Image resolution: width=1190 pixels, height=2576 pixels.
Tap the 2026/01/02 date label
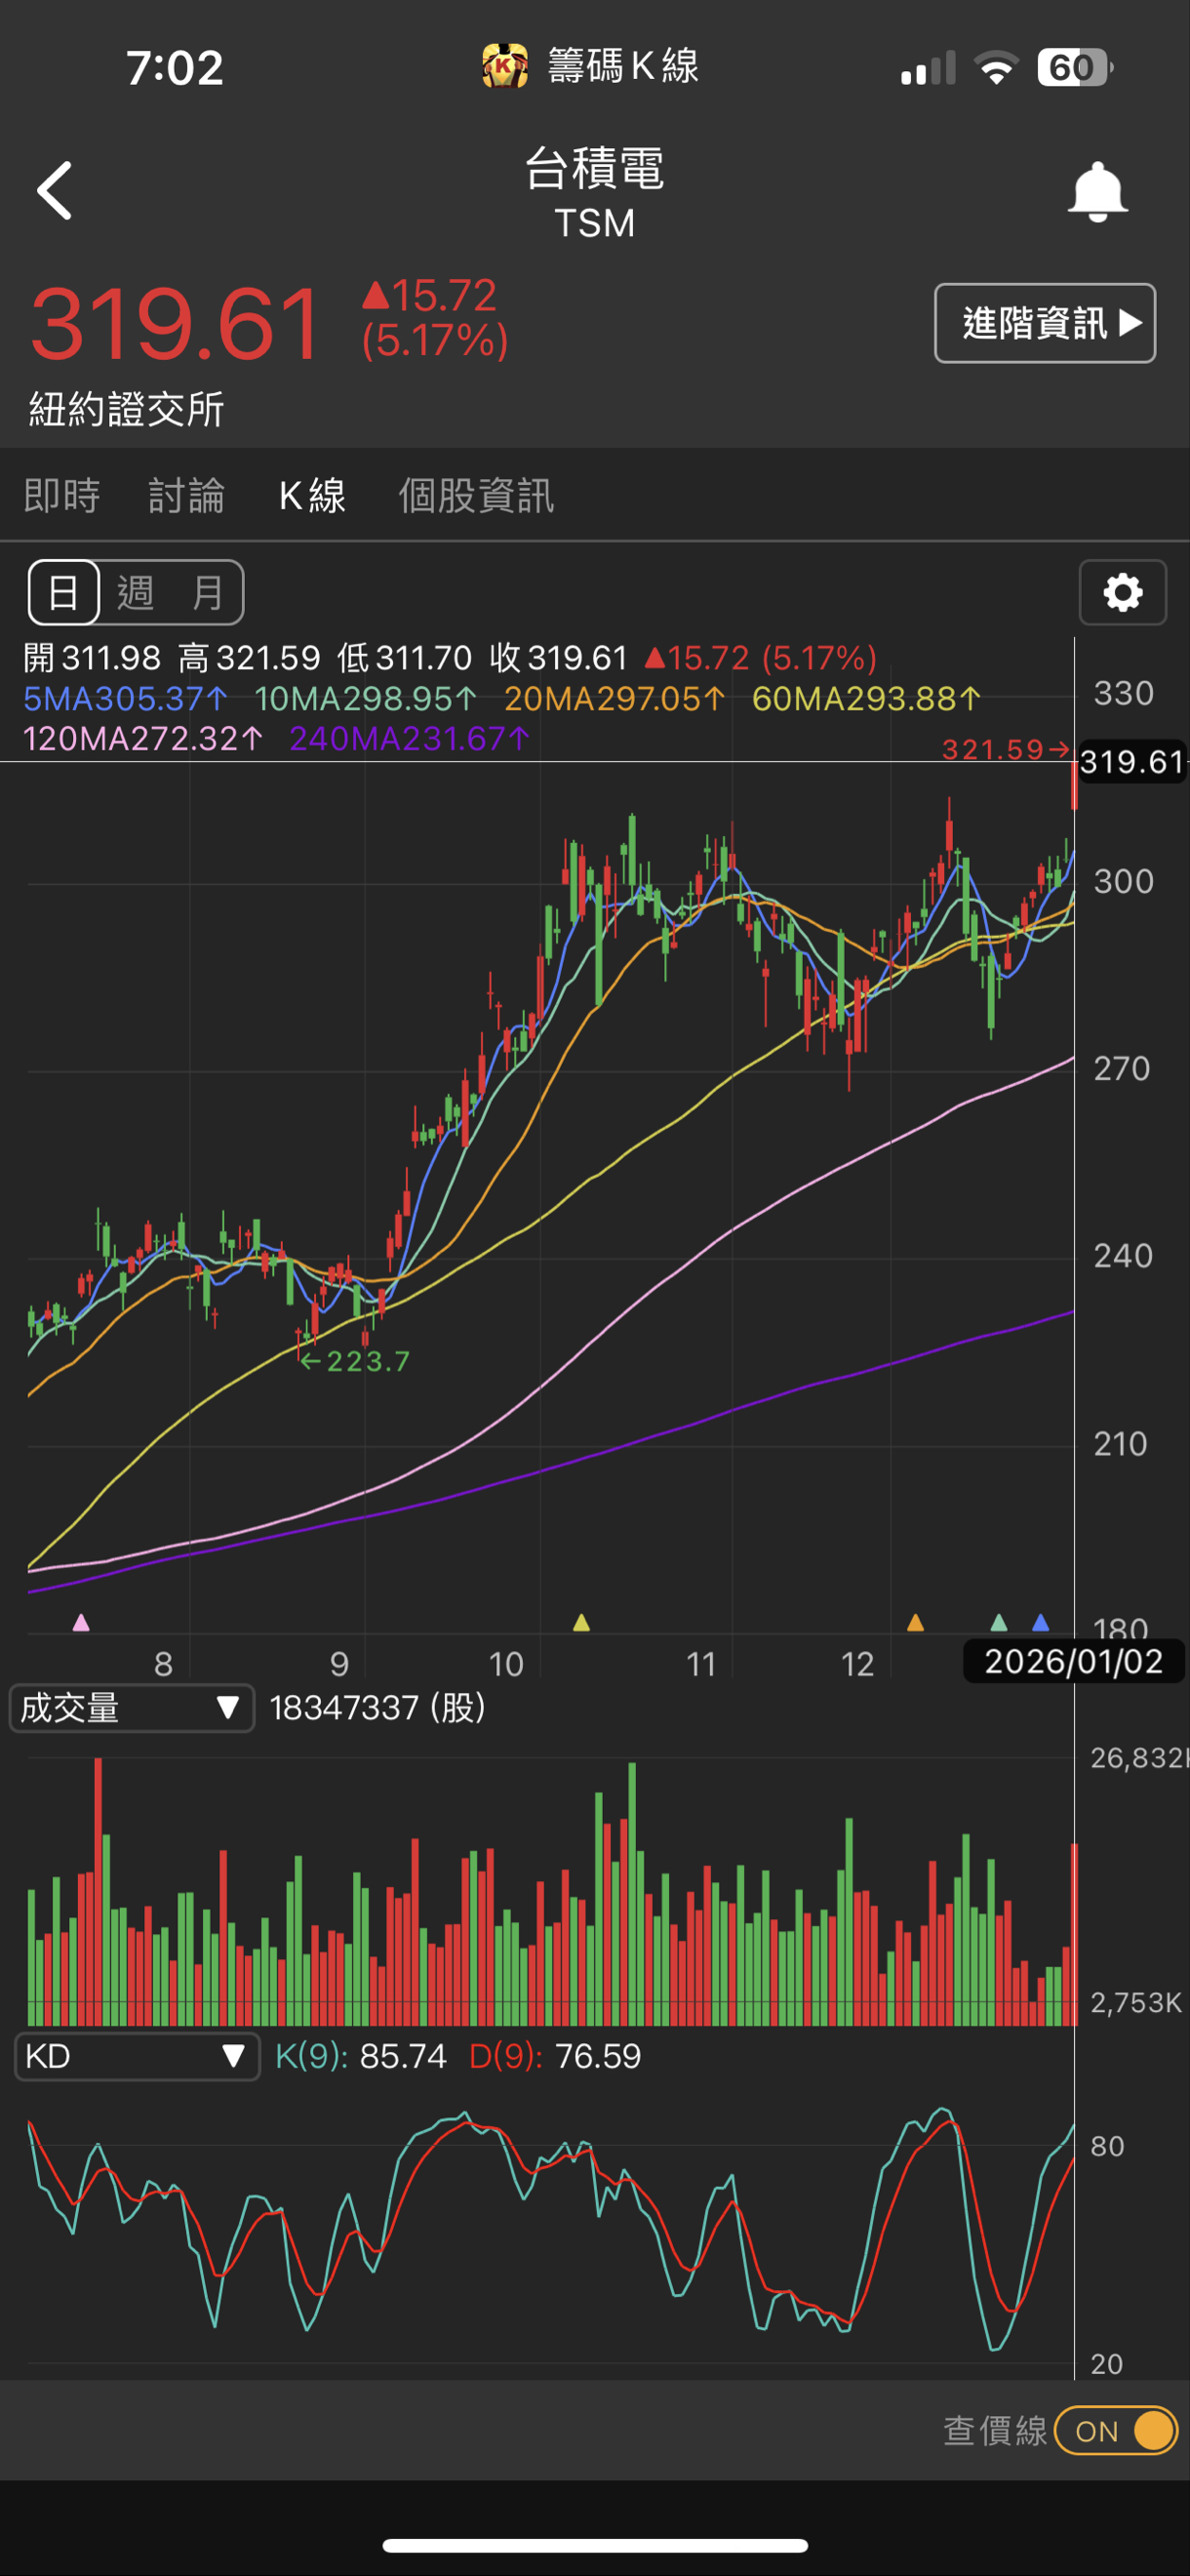[1073, 1662]
